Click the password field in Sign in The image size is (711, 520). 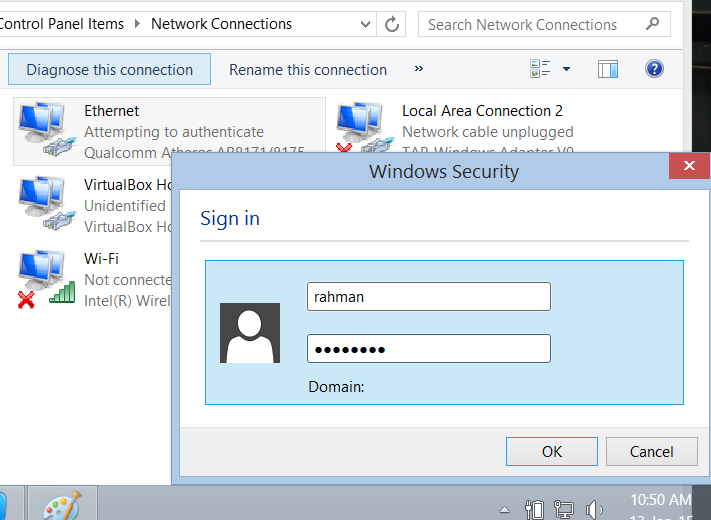pyautogui.click(x=428, y=349)
